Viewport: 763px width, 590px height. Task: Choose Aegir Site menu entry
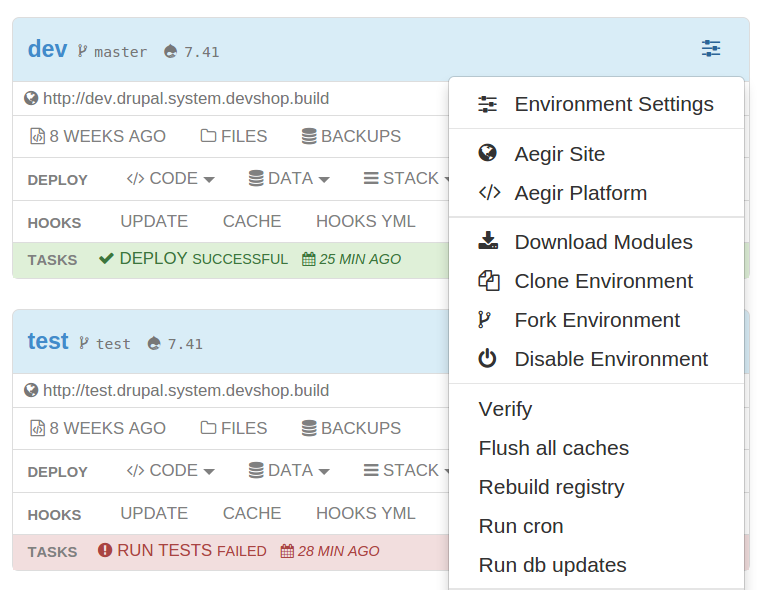click(596, 154)
